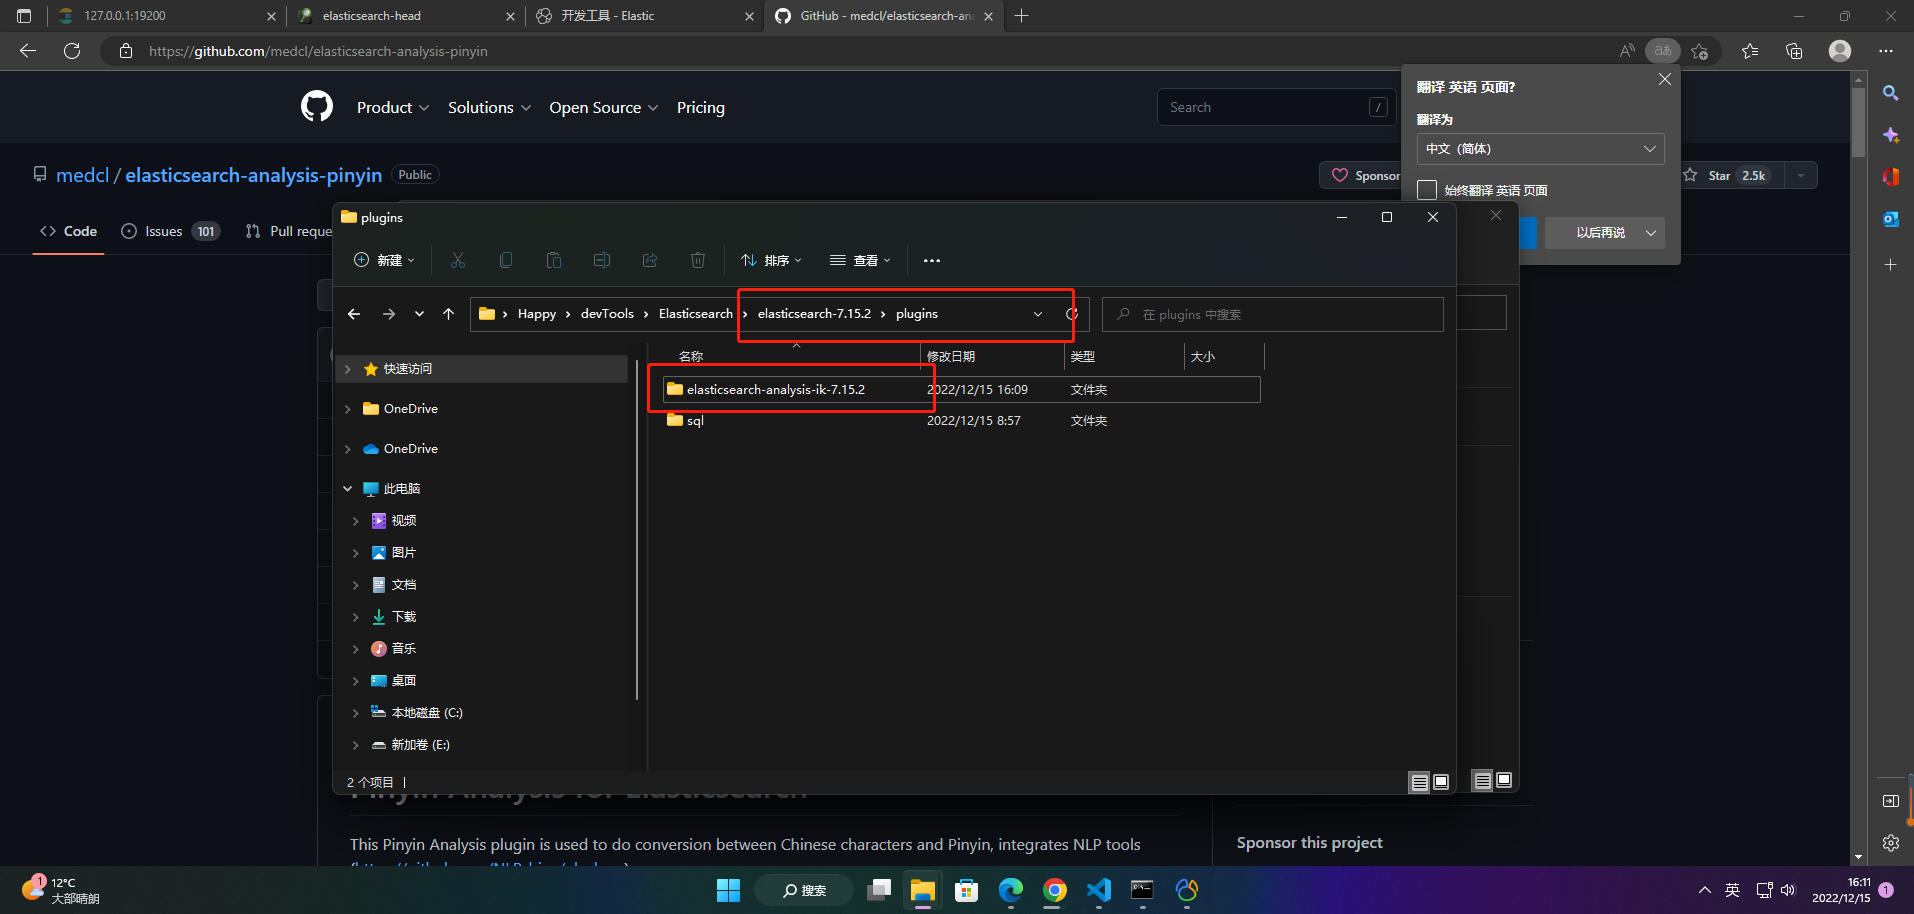1914x914 pixels.
Task: Select the elasticsearch-analysis-ik-7.15.2 folder
Action: [961, 389]
